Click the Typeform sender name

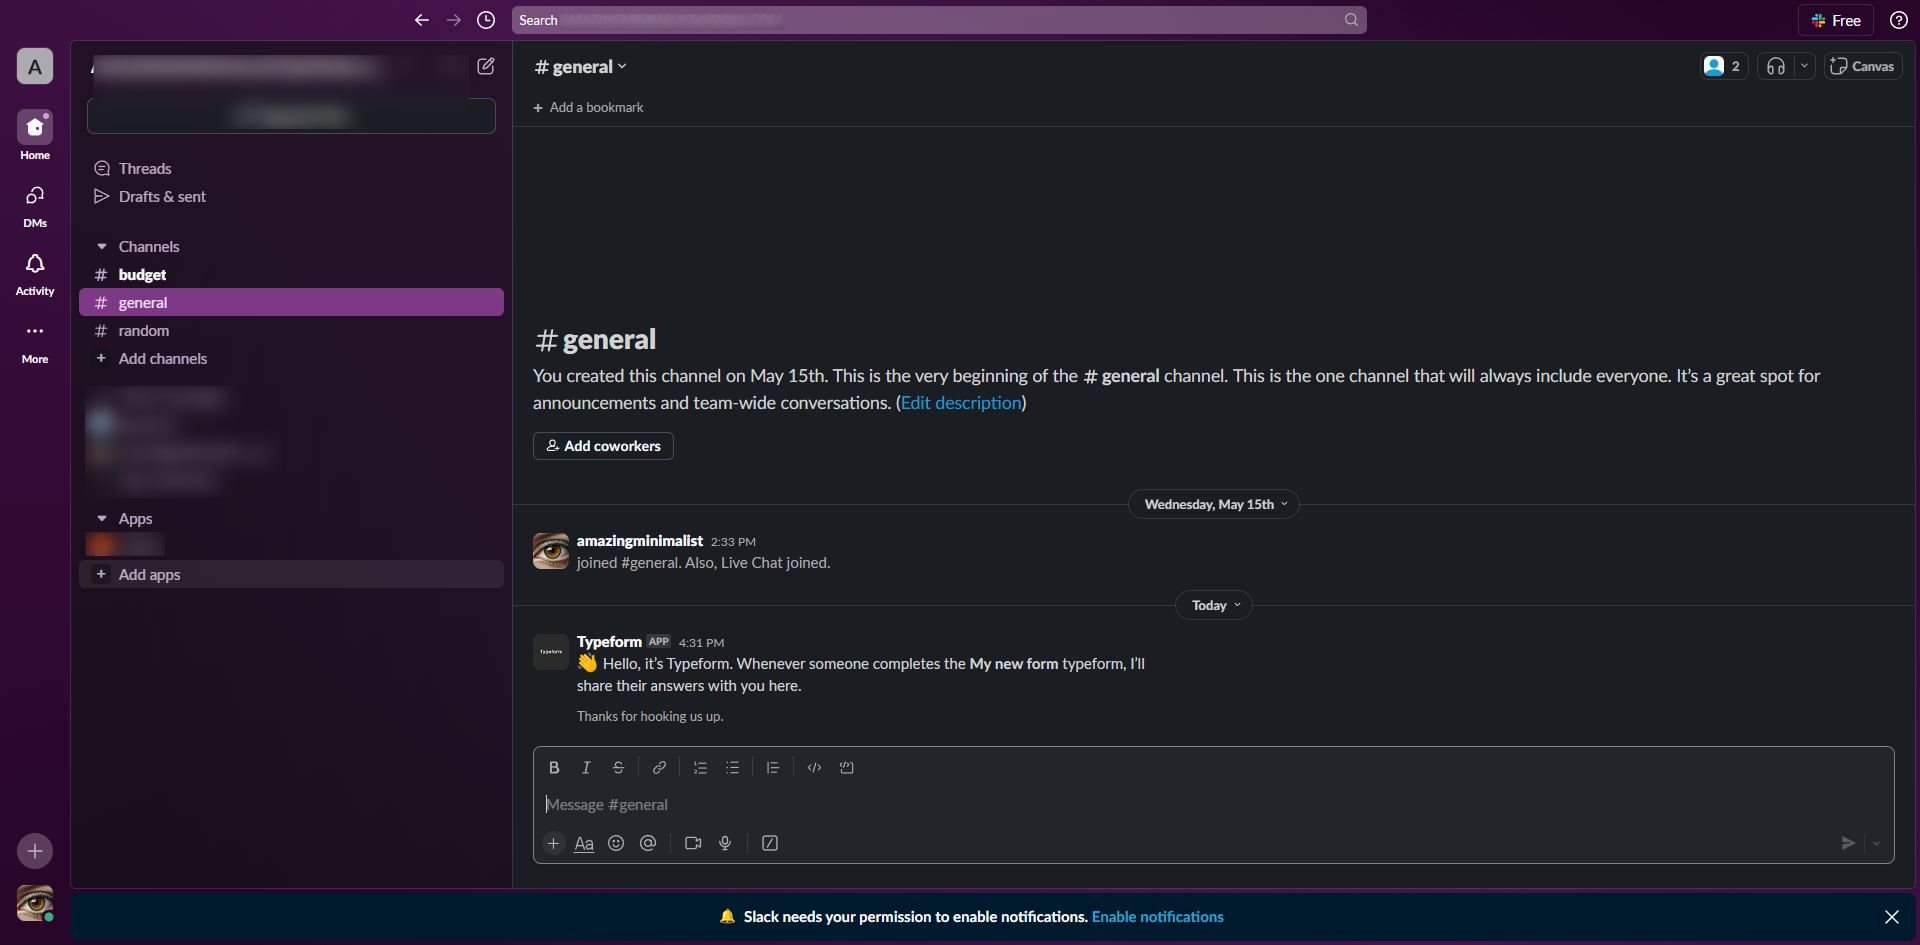click(x=609, y=642)
